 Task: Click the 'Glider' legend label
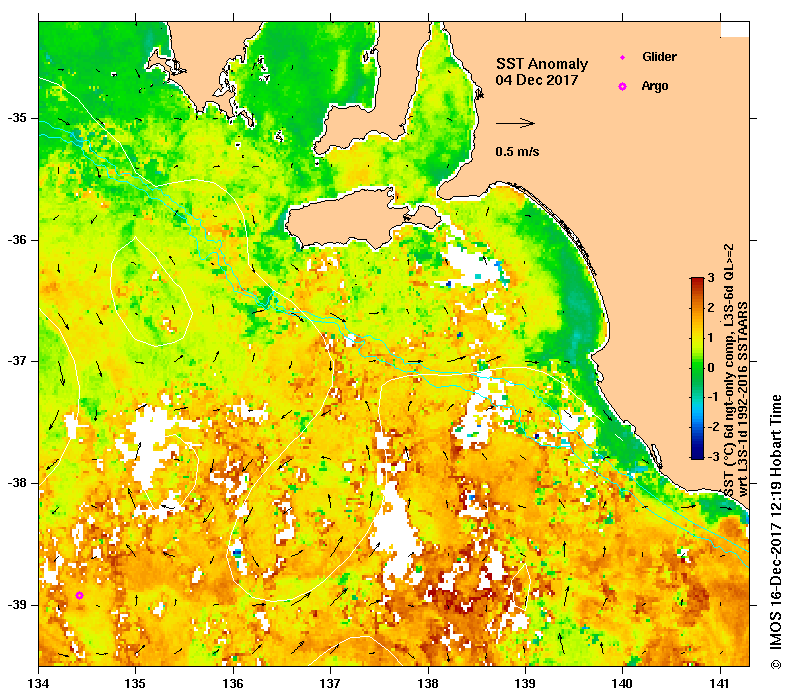coord(659,57)
